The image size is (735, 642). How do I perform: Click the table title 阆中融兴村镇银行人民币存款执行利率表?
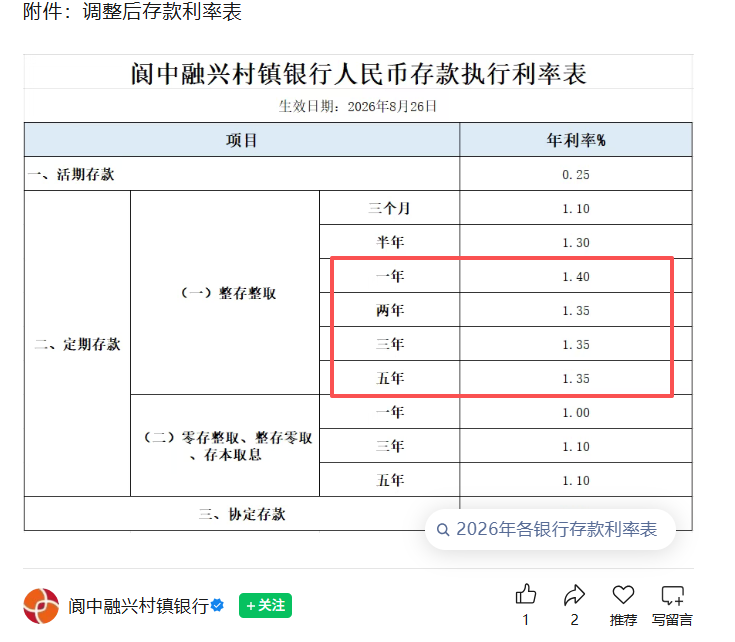coord(359,74)
